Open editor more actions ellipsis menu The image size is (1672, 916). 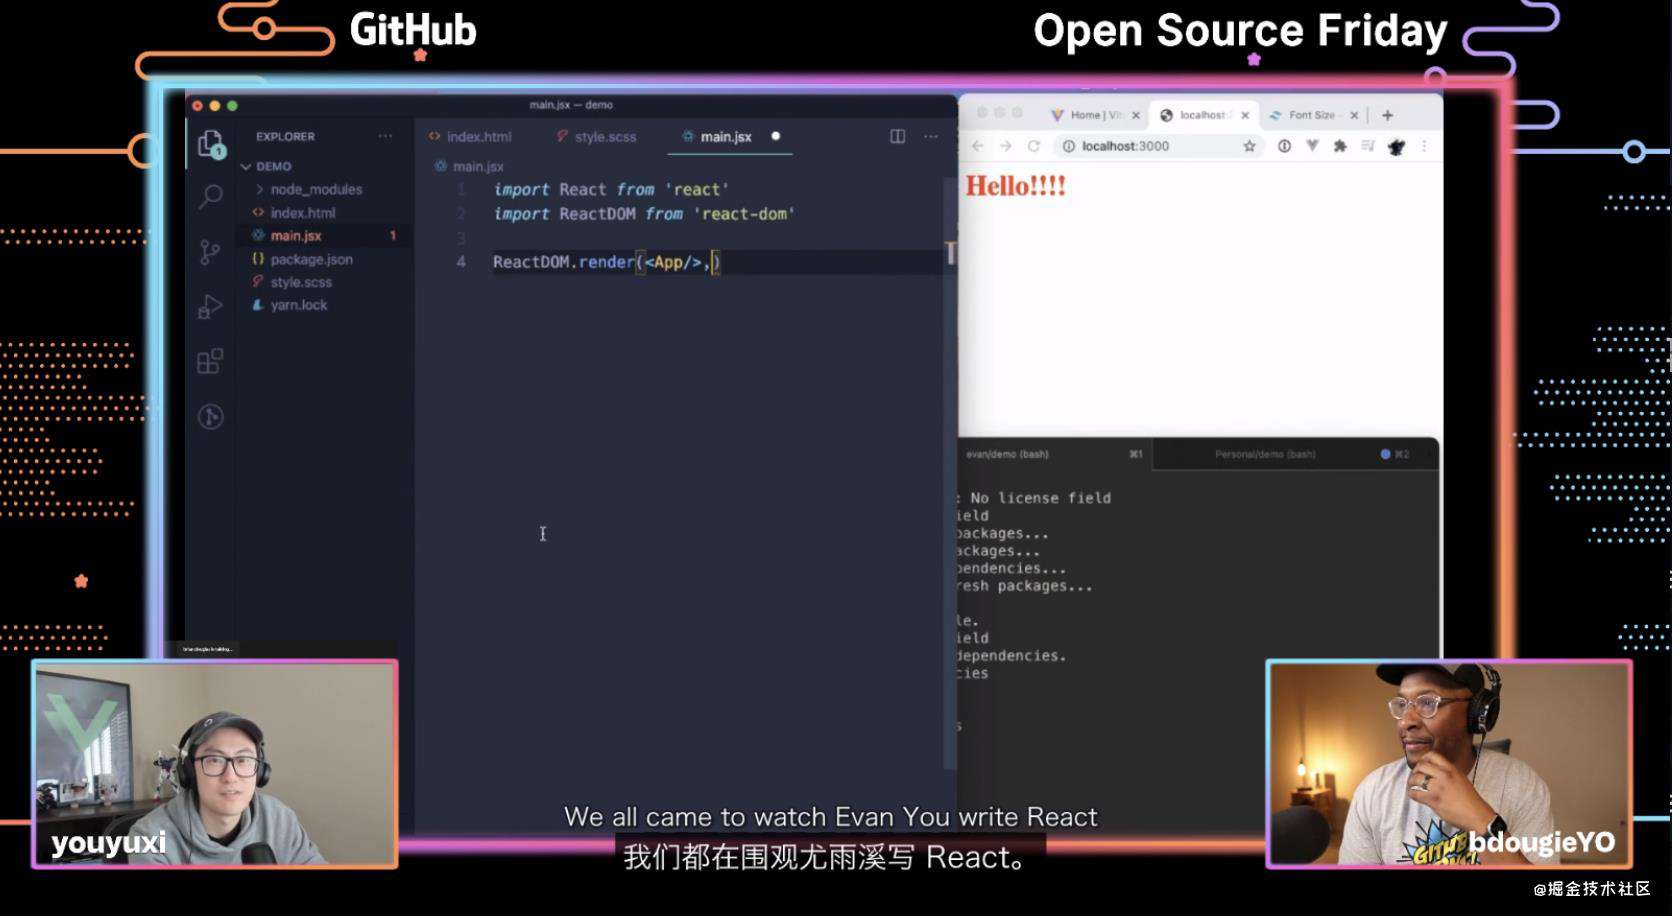tap(931, 136)
